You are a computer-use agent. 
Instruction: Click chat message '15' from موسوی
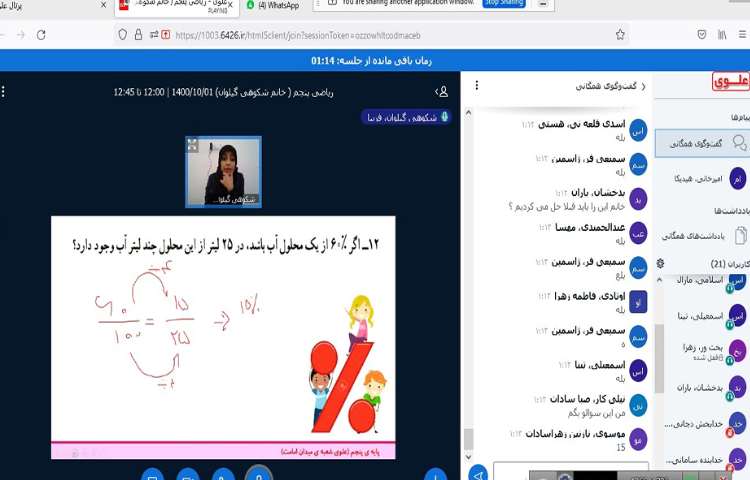pos(620,447)
